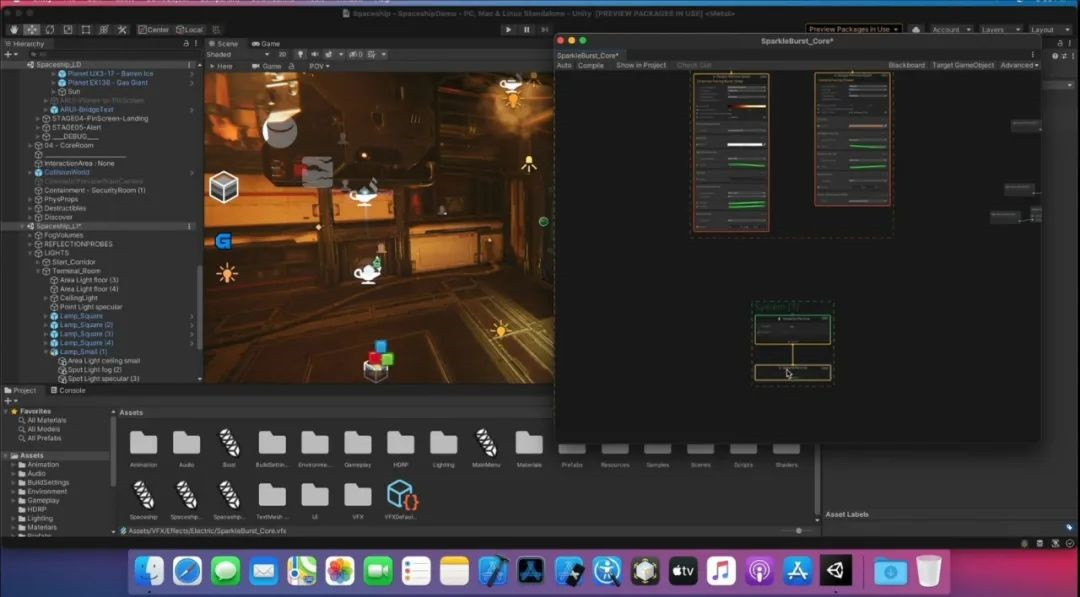Click the Pause button
1080x597 pixels.
coord(526,30)
